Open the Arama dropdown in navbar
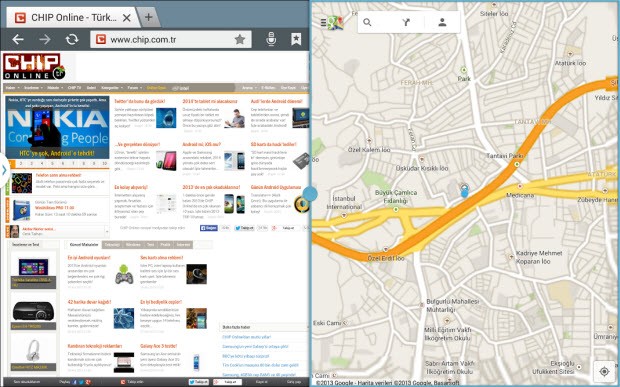Viewport: 620px width, 387px height. pyautogui.click(x=249, y=88)
